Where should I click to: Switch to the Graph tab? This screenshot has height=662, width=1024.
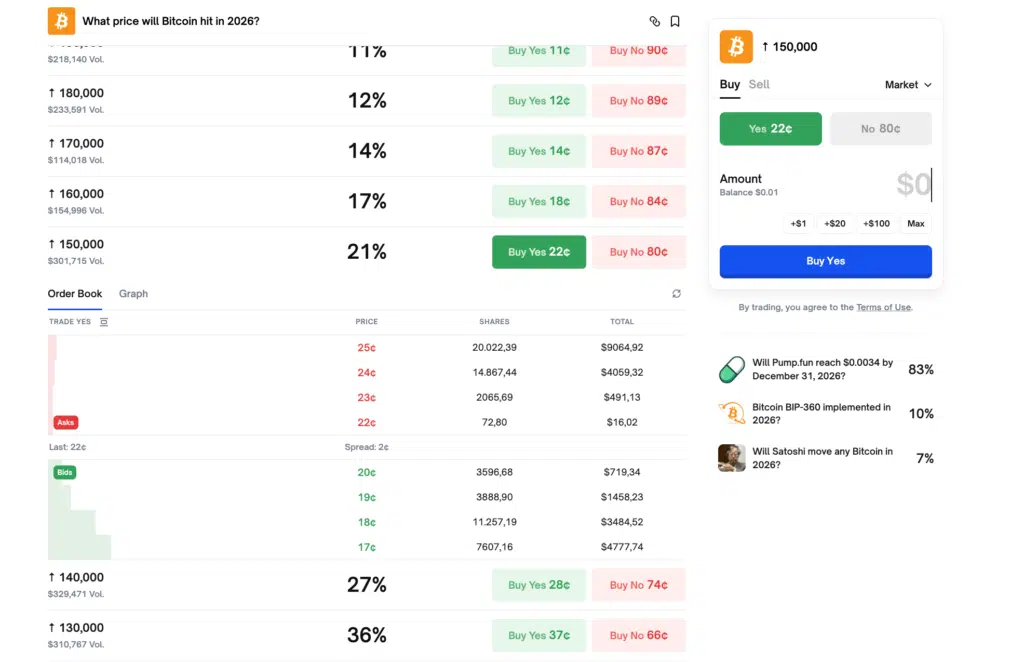133,294
